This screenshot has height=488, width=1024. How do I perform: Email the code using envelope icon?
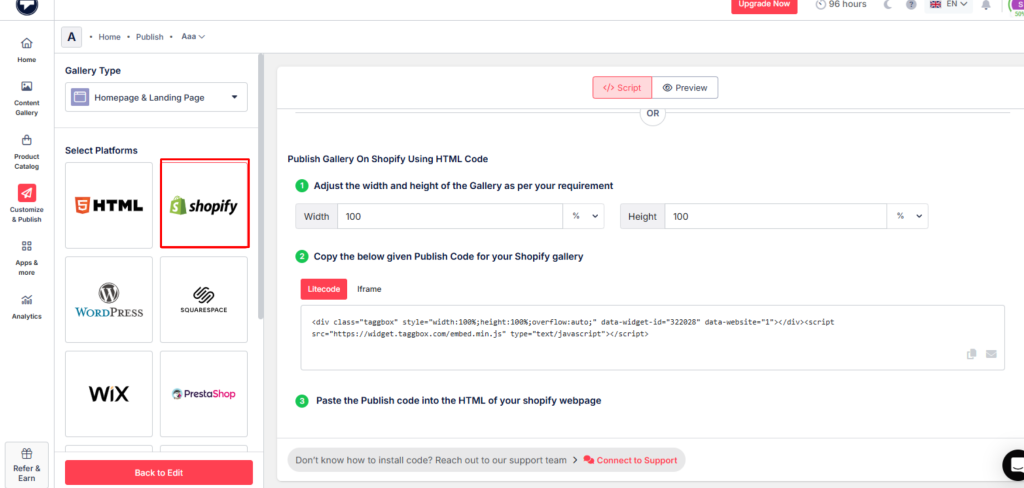(991, 354)
